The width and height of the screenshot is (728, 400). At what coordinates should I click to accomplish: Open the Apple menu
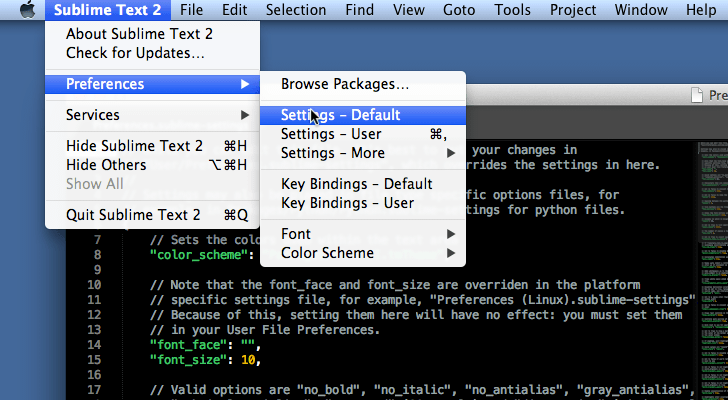click(x=27, y=10)
